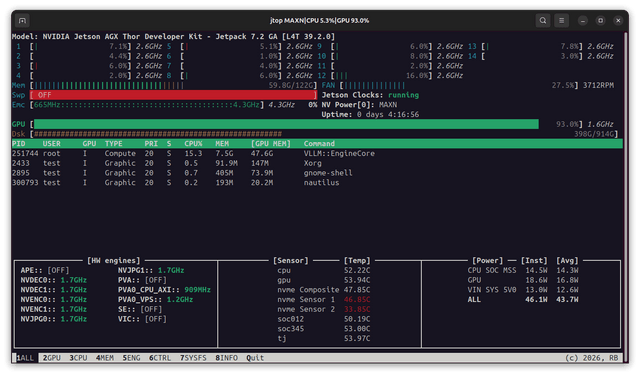Click the Uptime 0 days 4:16:56 text
This screenshot has width=640, height=376.
370,115
